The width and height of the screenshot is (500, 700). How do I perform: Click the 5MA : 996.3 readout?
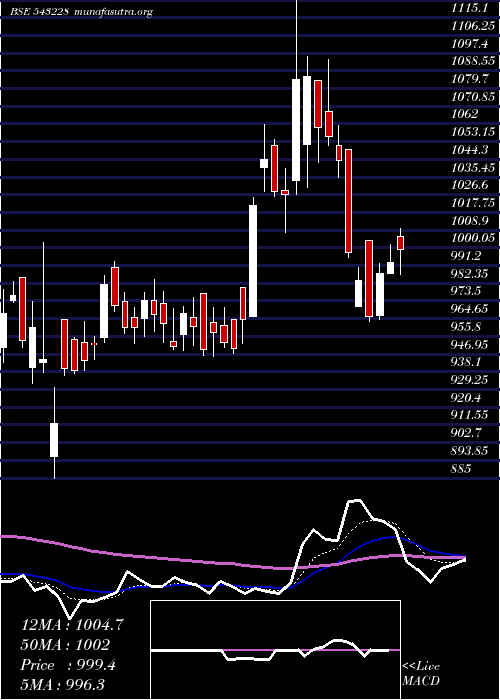(63, 685)
